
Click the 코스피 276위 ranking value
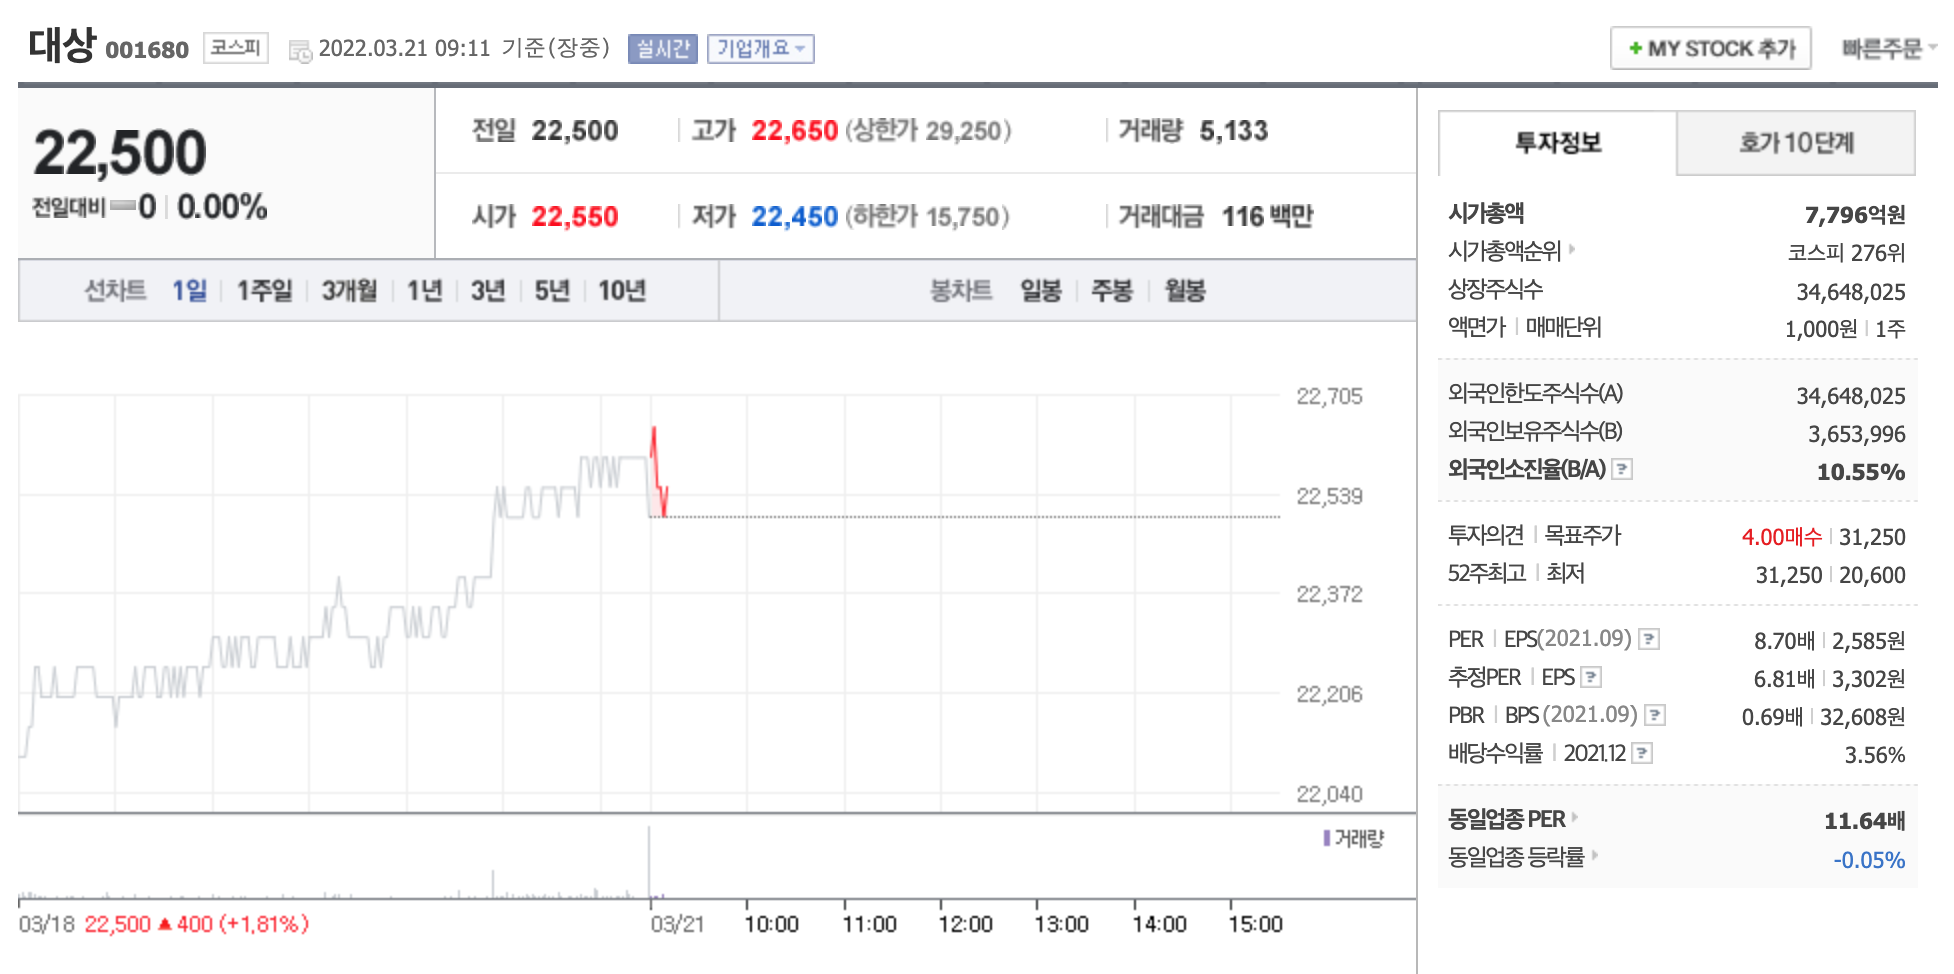[x=1847, y=253]
